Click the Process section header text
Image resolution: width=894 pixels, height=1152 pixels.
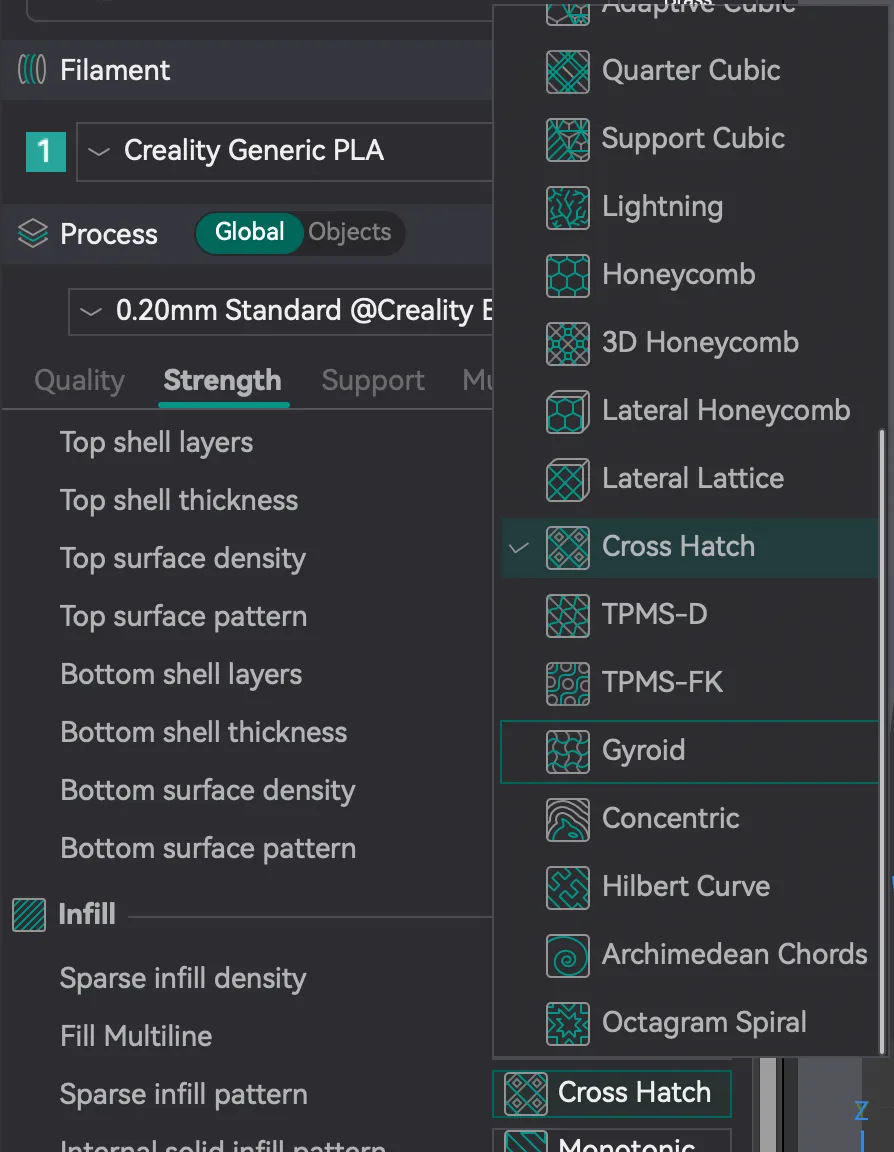[109, 234]
